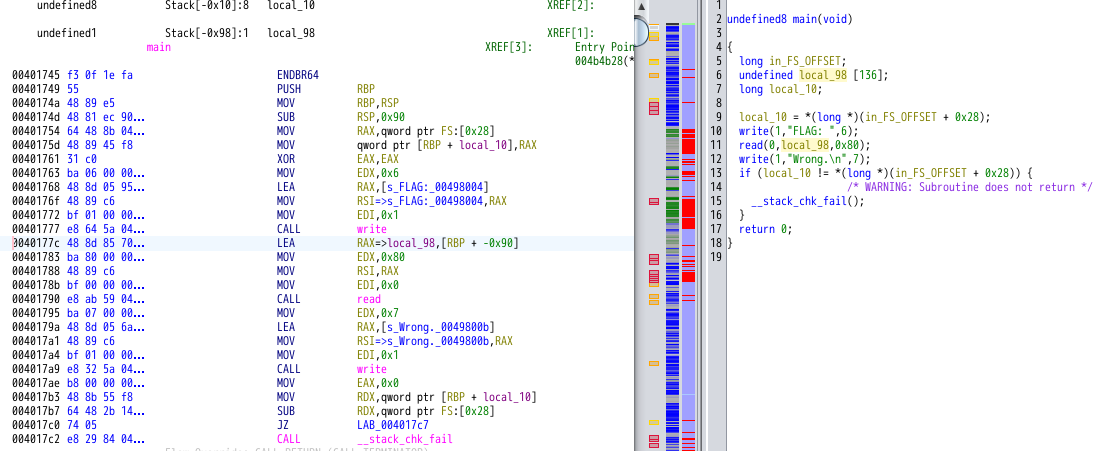
Task: Click undefined1 data type in listing header
Action: tap(66, 33)
